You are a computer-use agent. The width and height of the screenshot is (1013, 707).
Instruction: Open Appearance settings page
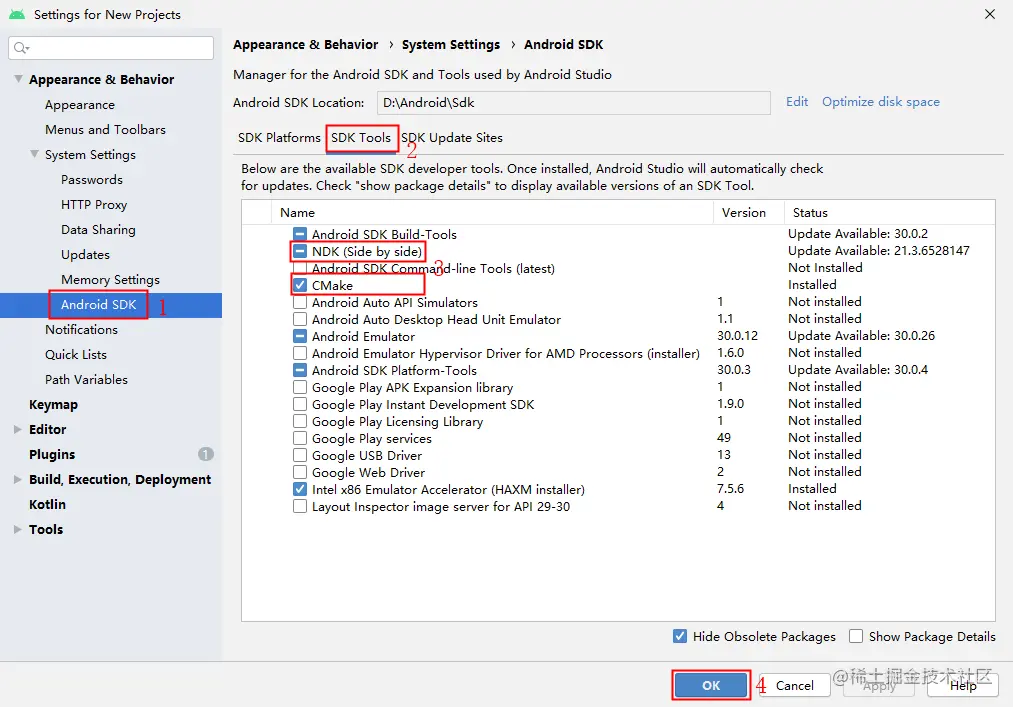79,105
